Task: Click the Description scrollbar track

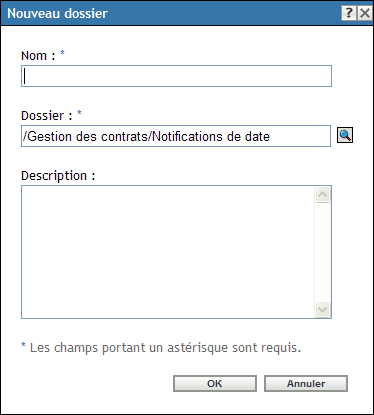Action: pyautogui.click(x=322, y=252)
